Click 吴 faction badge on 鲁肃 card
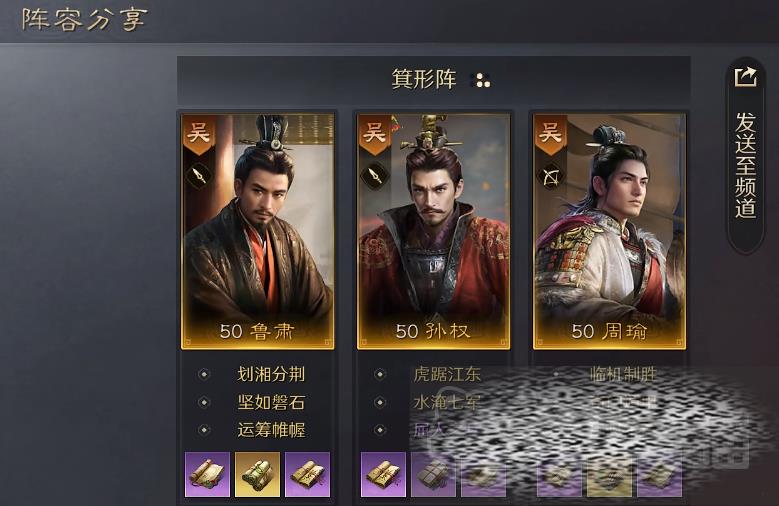This screenshot has height=506, width=779. pyautogui.click(x=198, y=133)
